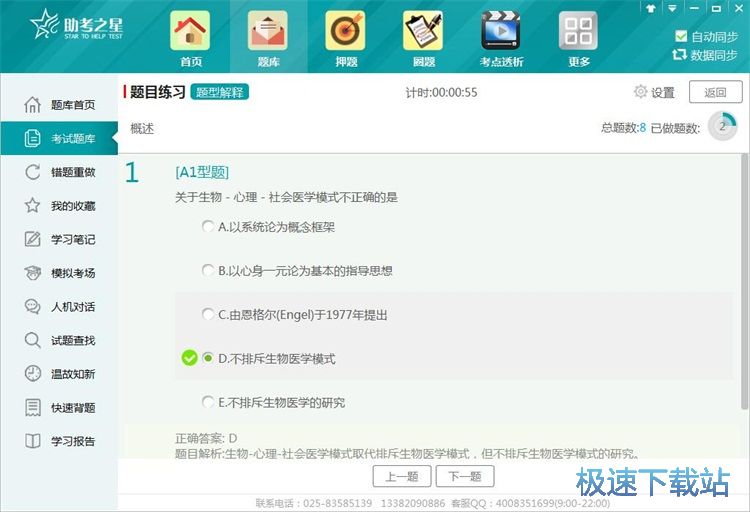Open 模拟考场 in sidebar
The image size is (750, 512).
pos(59,273)
